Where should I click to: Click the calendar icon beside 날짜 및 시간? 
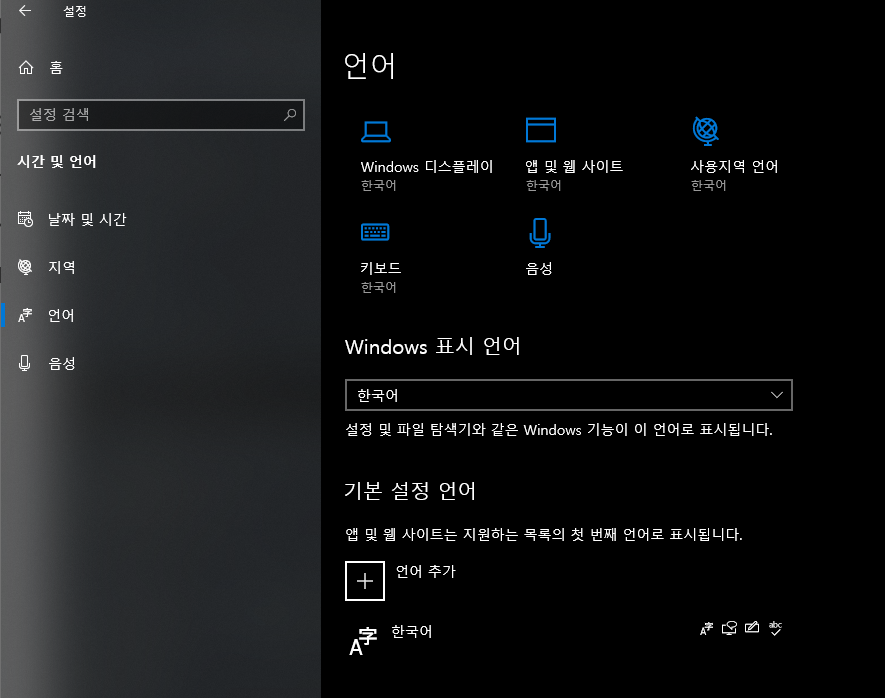point(25,219)
